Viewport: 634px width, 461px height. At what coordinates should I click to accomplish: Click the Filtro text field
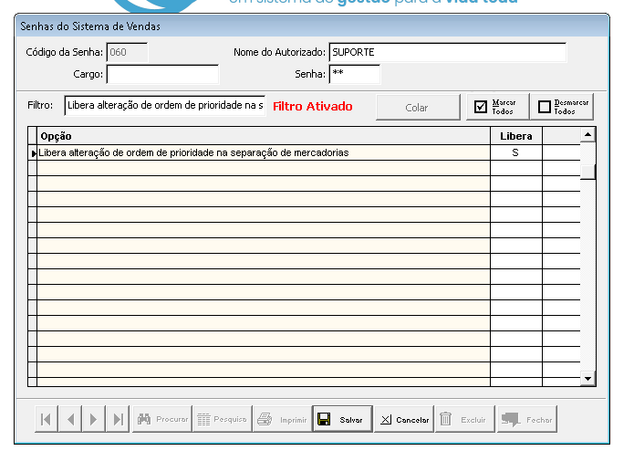pos(165,106)
